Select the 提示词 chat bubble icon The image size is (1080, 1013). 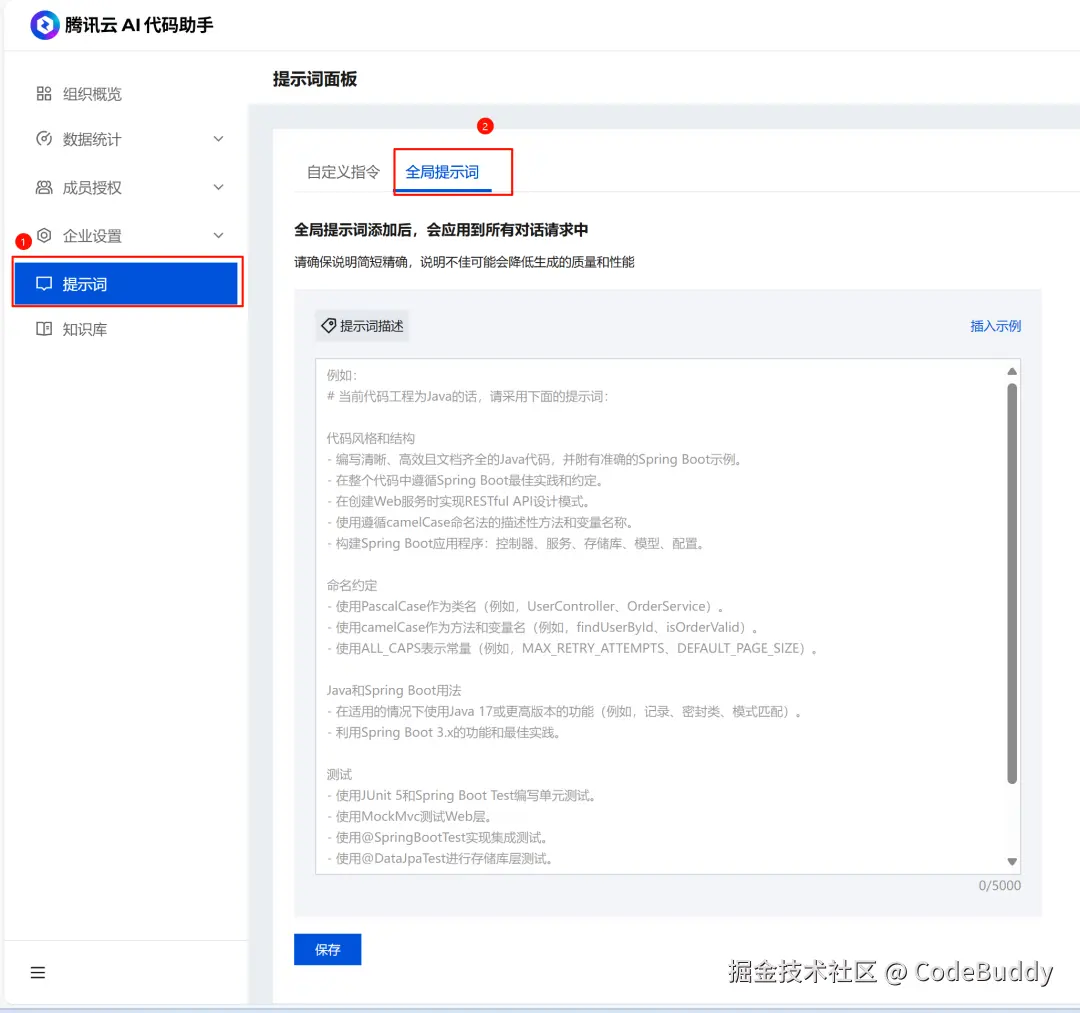44,283
